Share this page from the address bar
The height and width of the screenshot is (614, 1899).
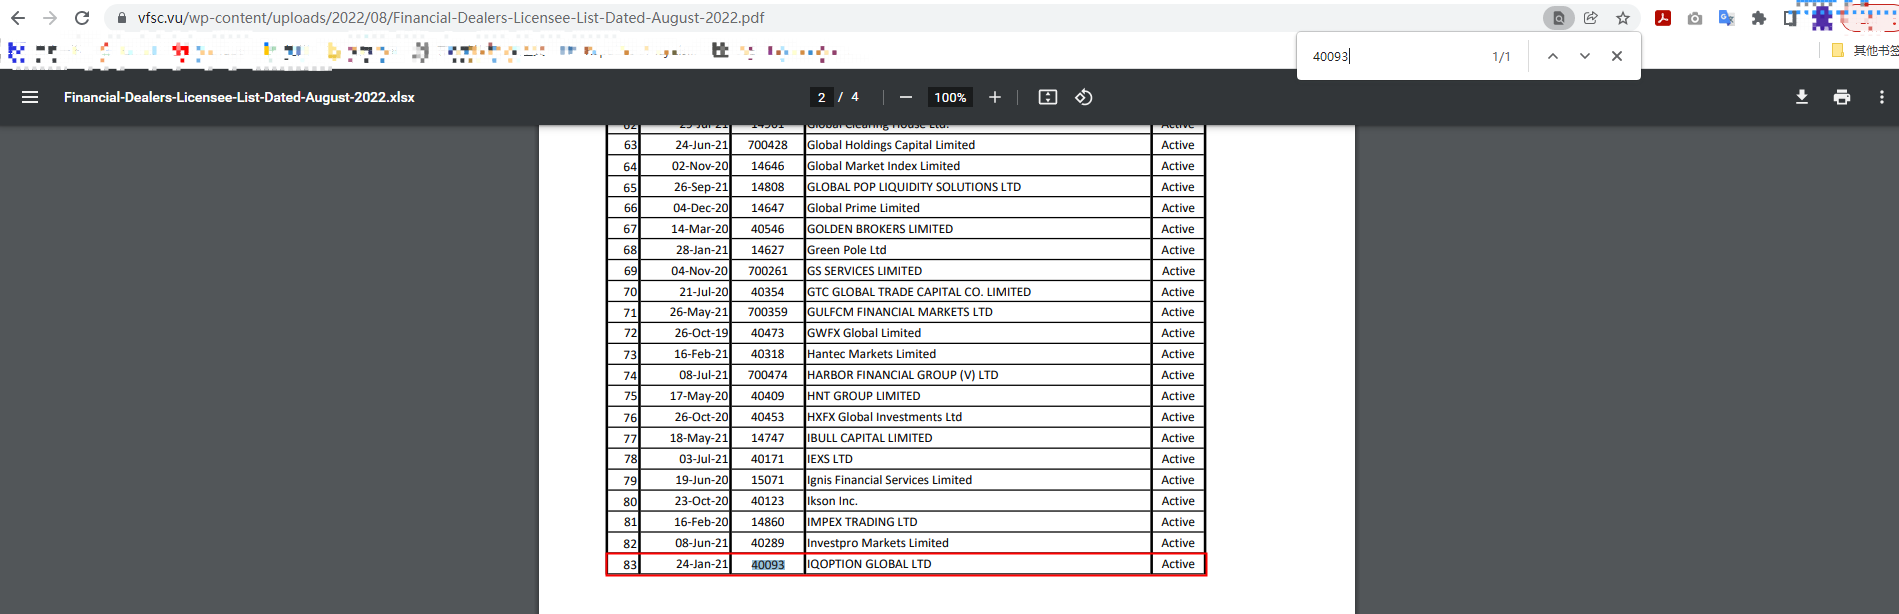[x=1590, y=18]
